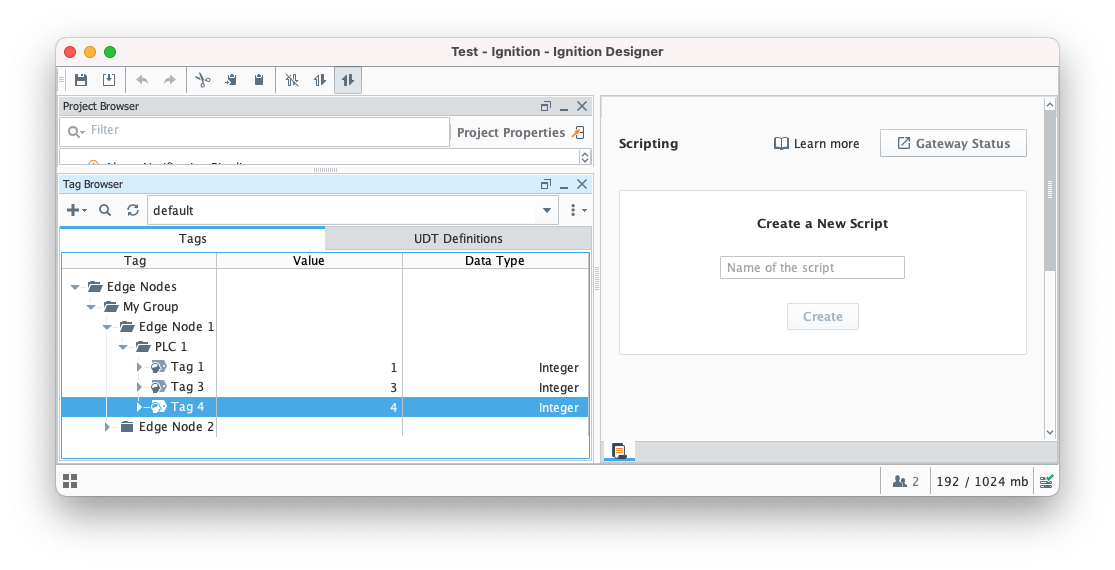The image size is (1115, 570).
Task: Minimize the Project Browser panel
Action: 564,107
